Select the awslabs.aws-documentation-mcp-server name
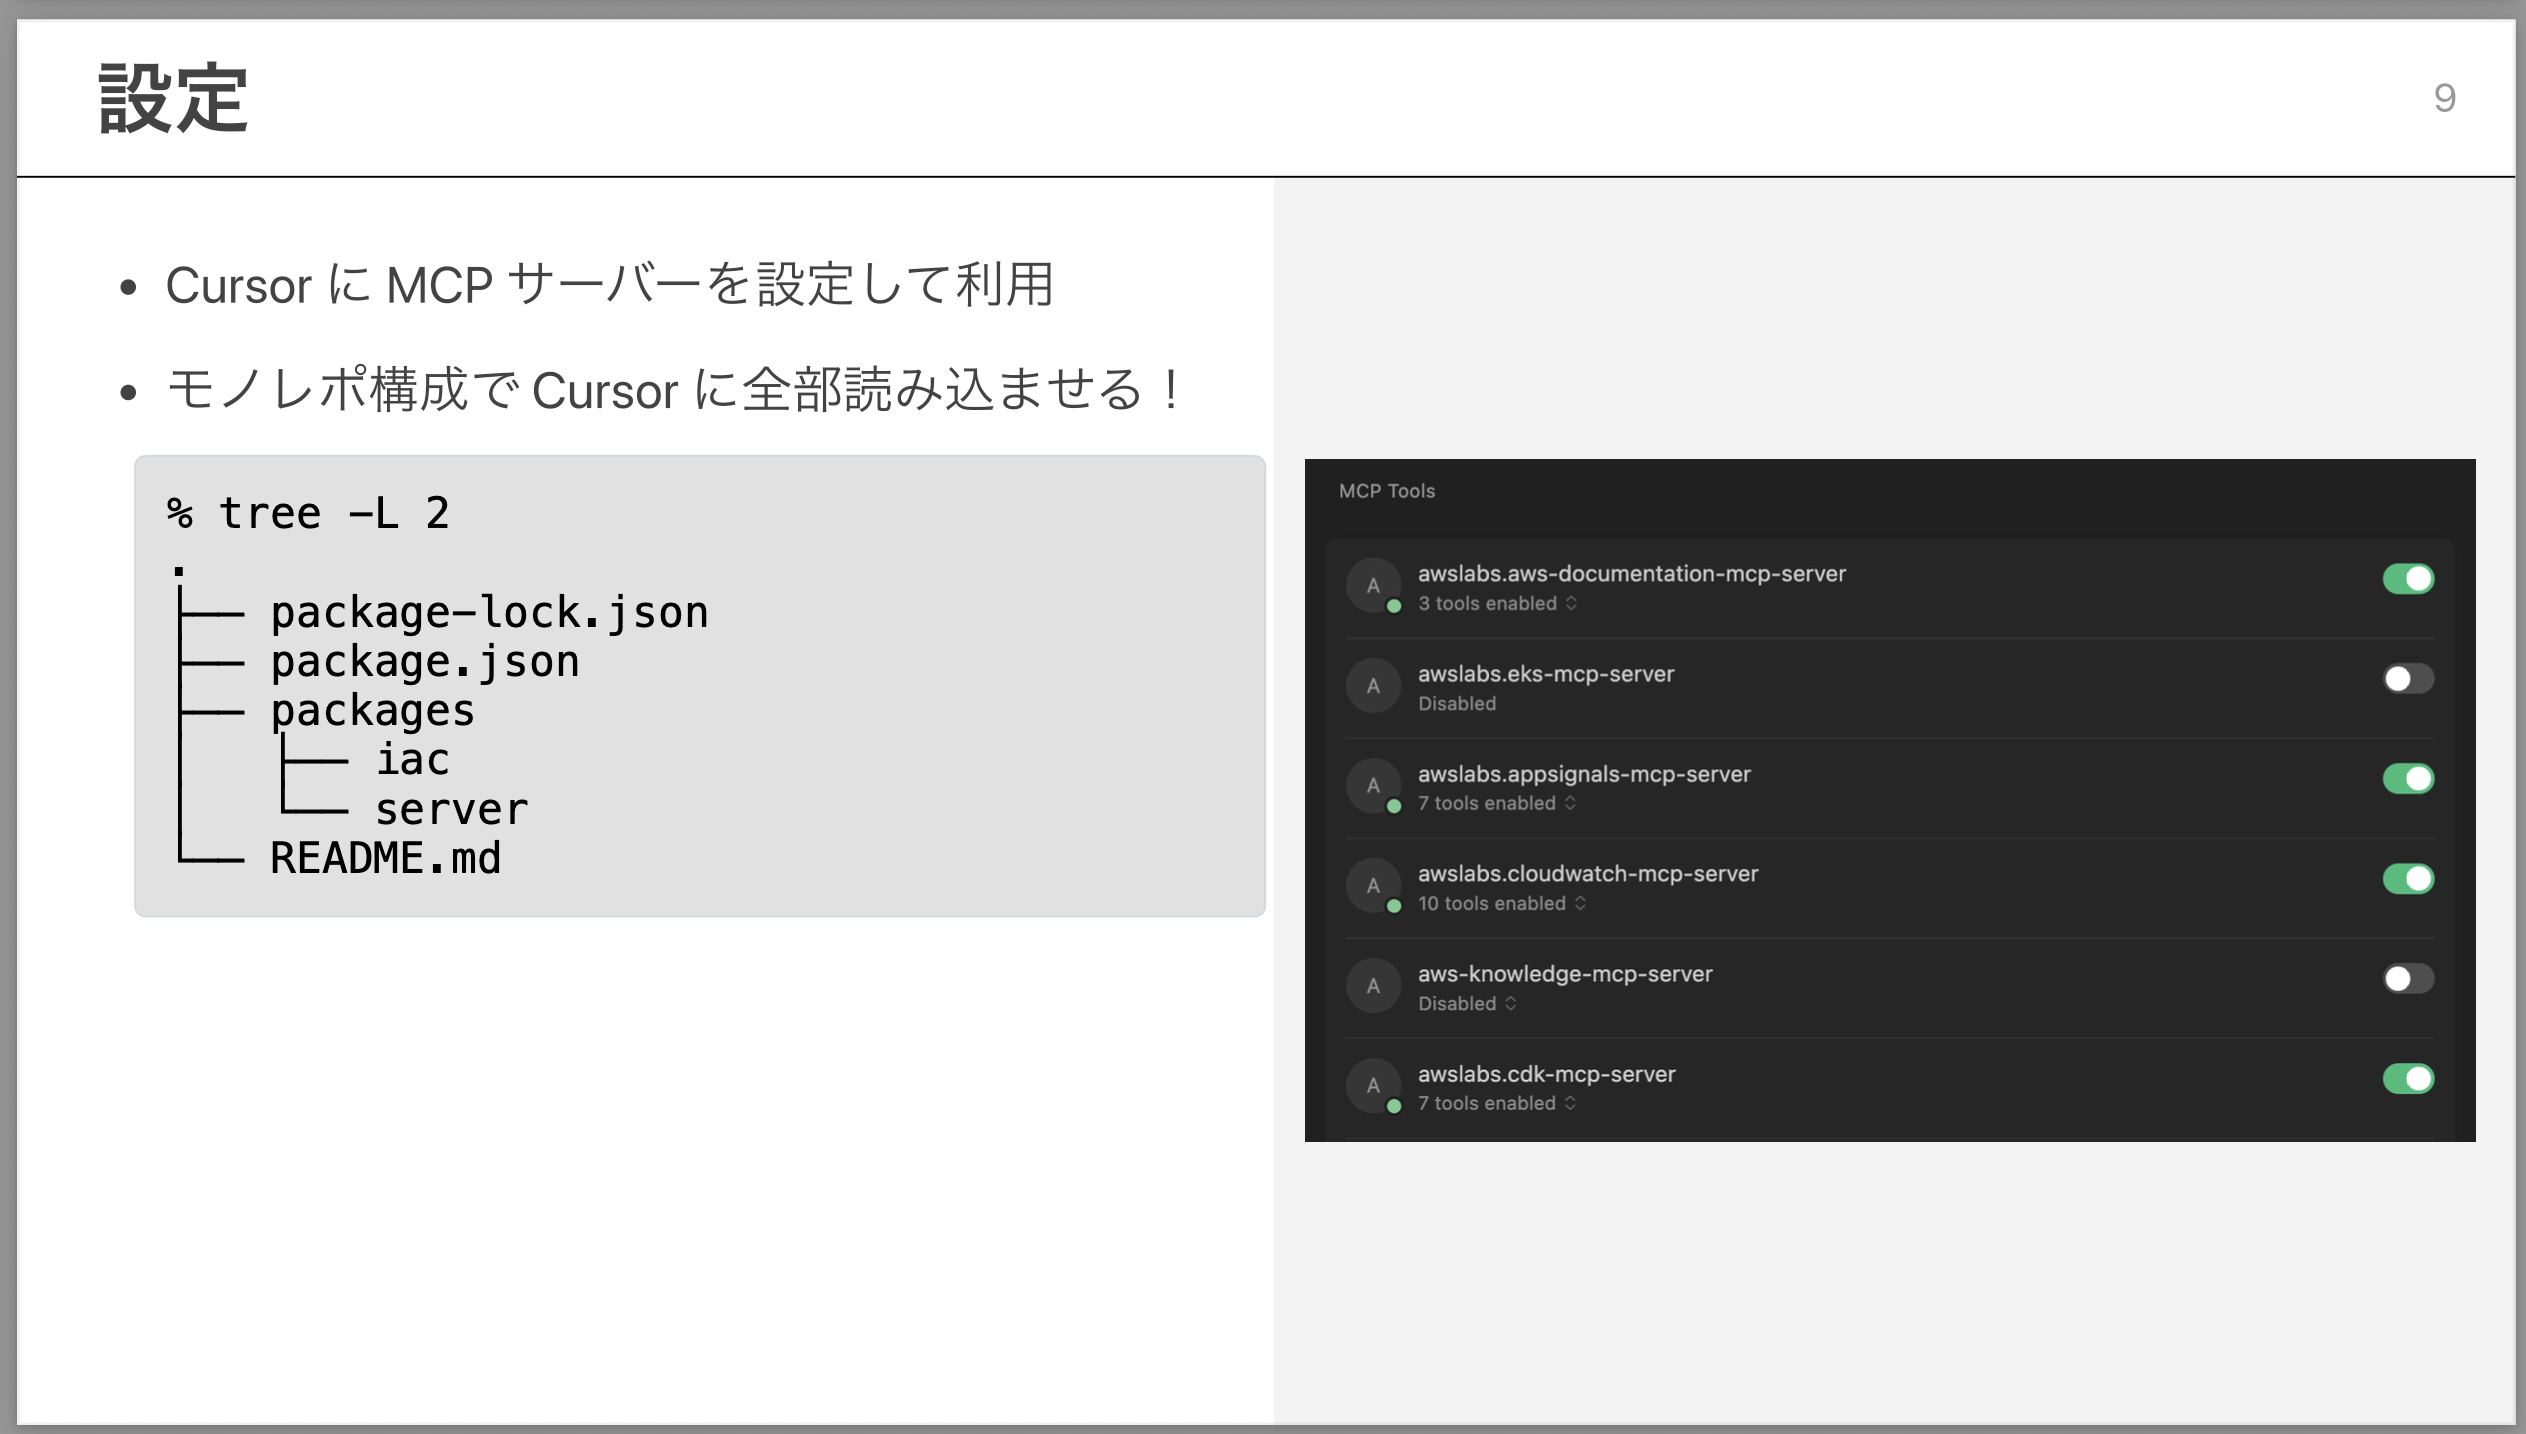 (1632, 574)
